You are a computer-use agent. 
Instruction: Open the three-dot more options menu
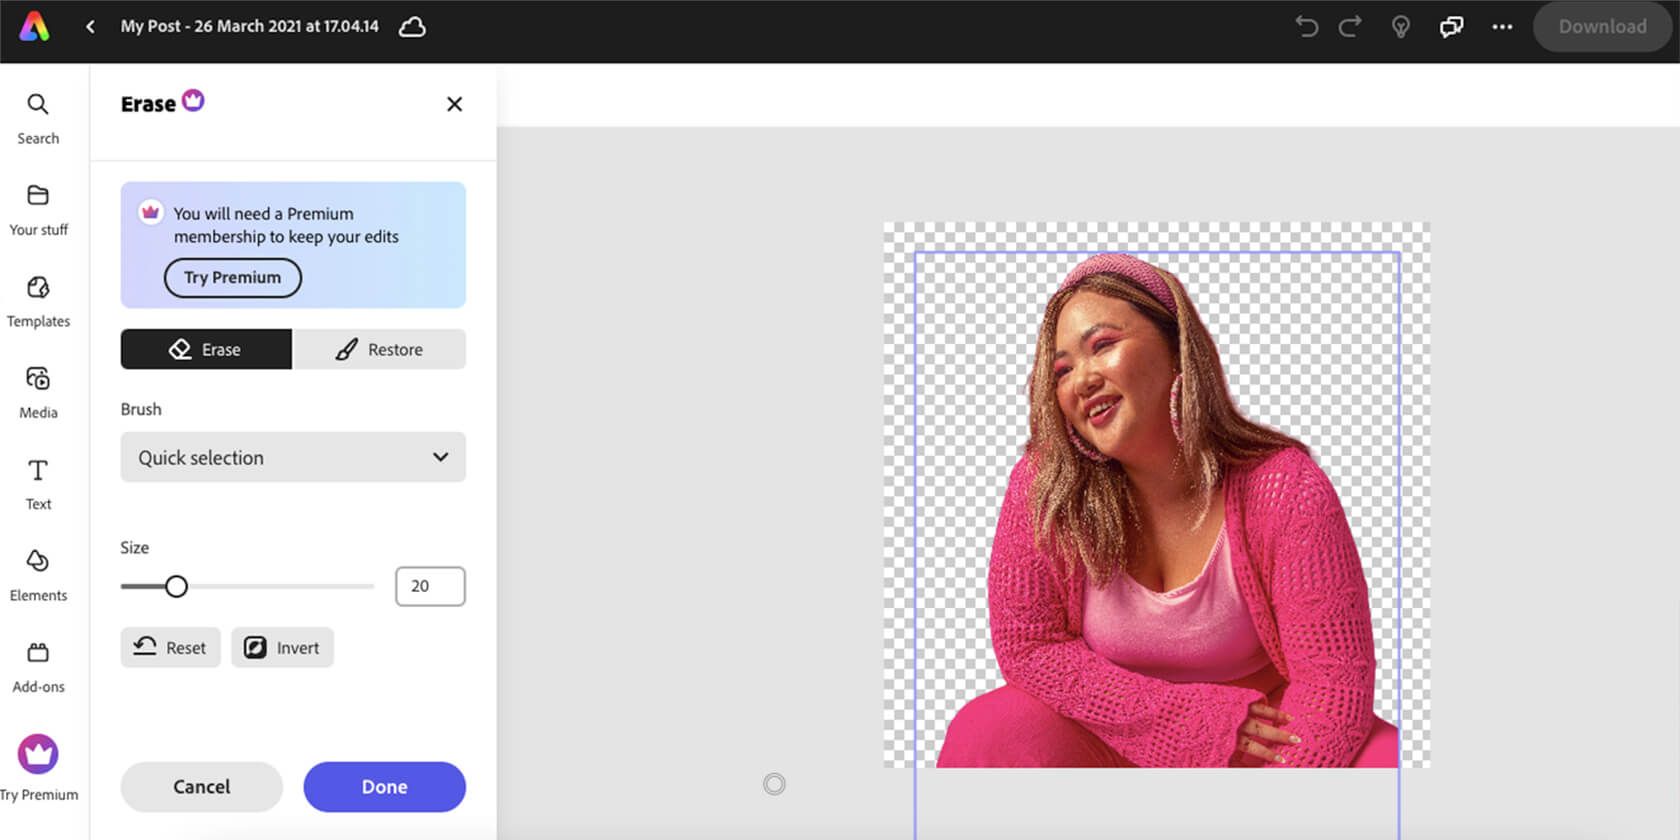point(1502,27)
